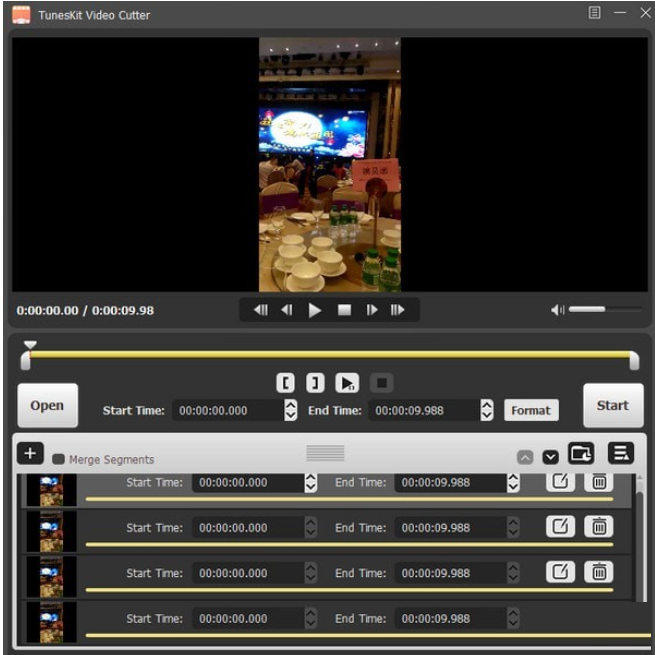Click fourth segment Start Time field

pyautogui.click(x=248, y=619)
